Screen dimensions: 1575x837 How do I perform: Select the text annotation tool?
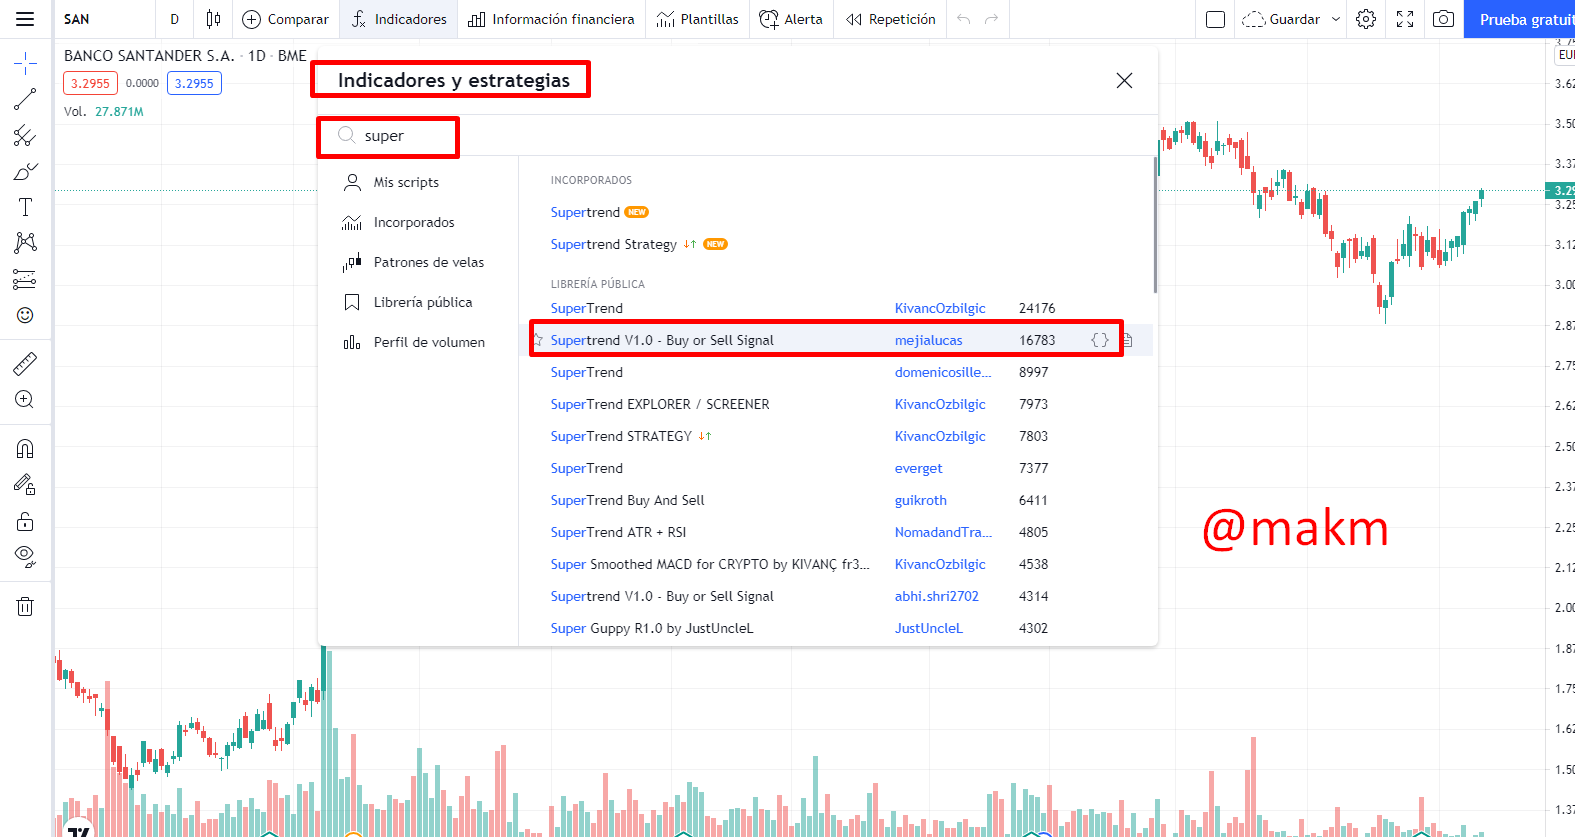pyautogui.click(x=25, y=207)
